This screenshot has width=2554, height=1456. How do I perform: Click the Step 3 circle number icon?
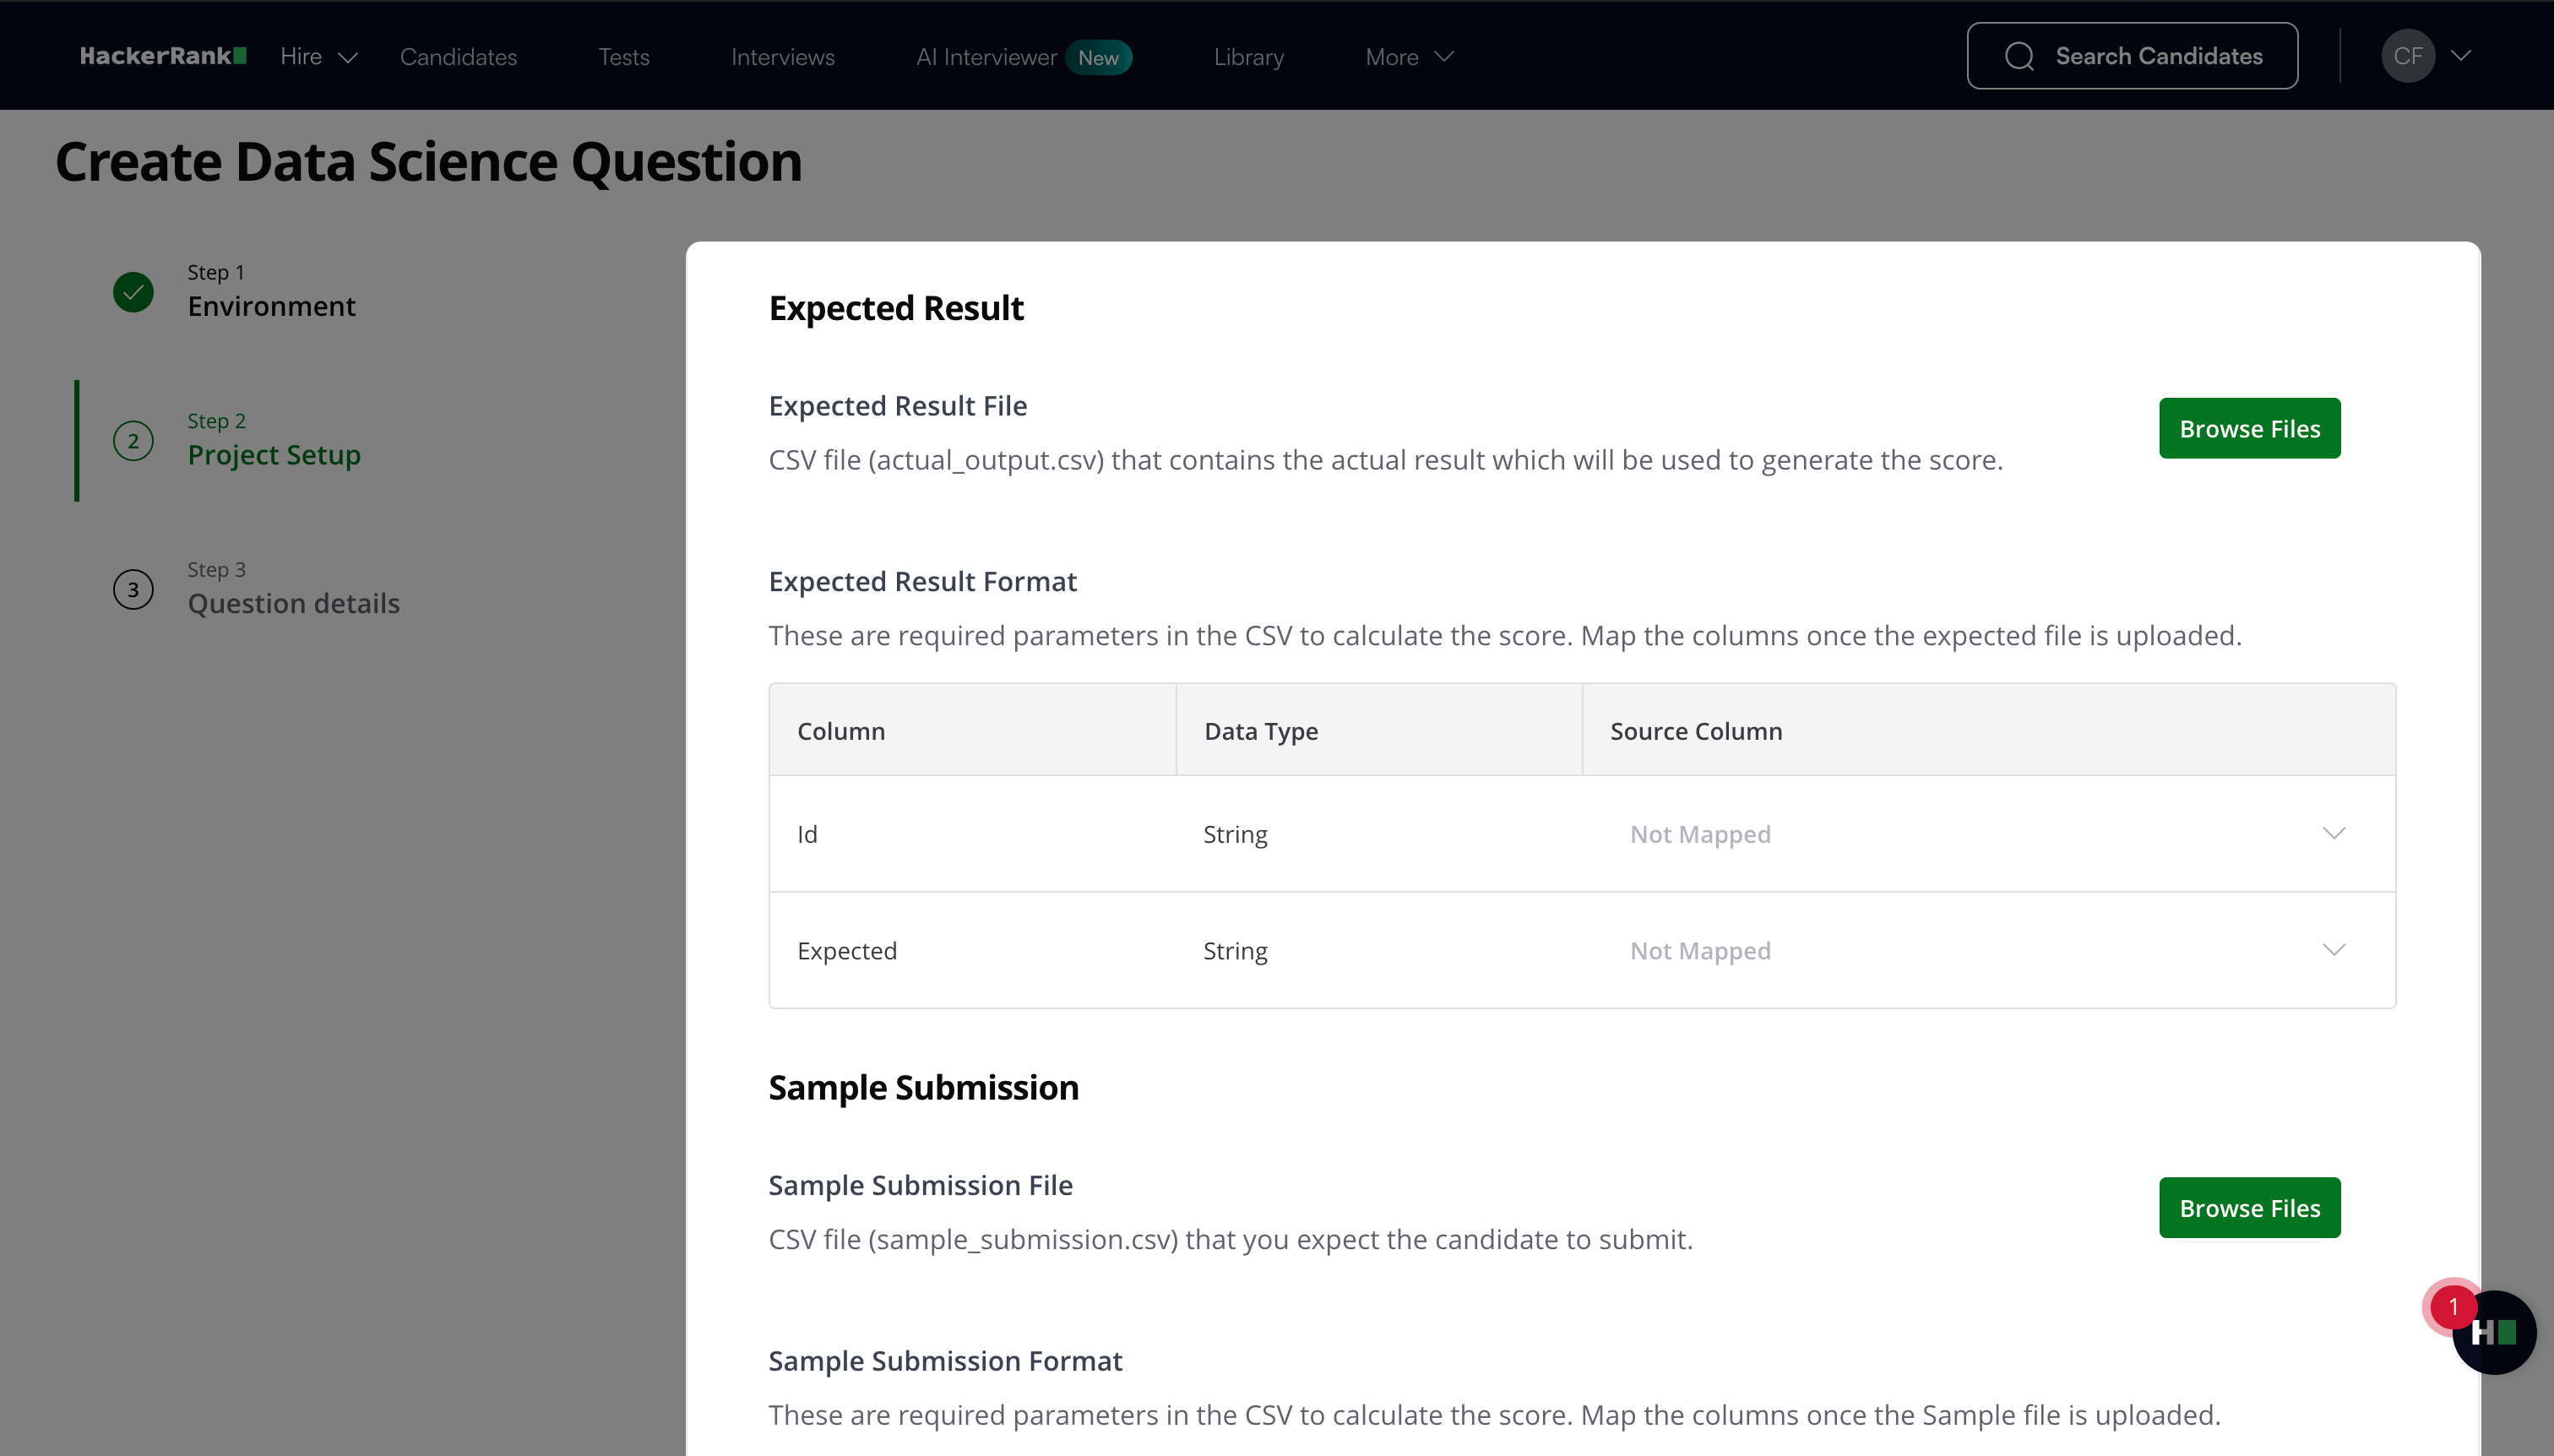[x=133, y=590]
